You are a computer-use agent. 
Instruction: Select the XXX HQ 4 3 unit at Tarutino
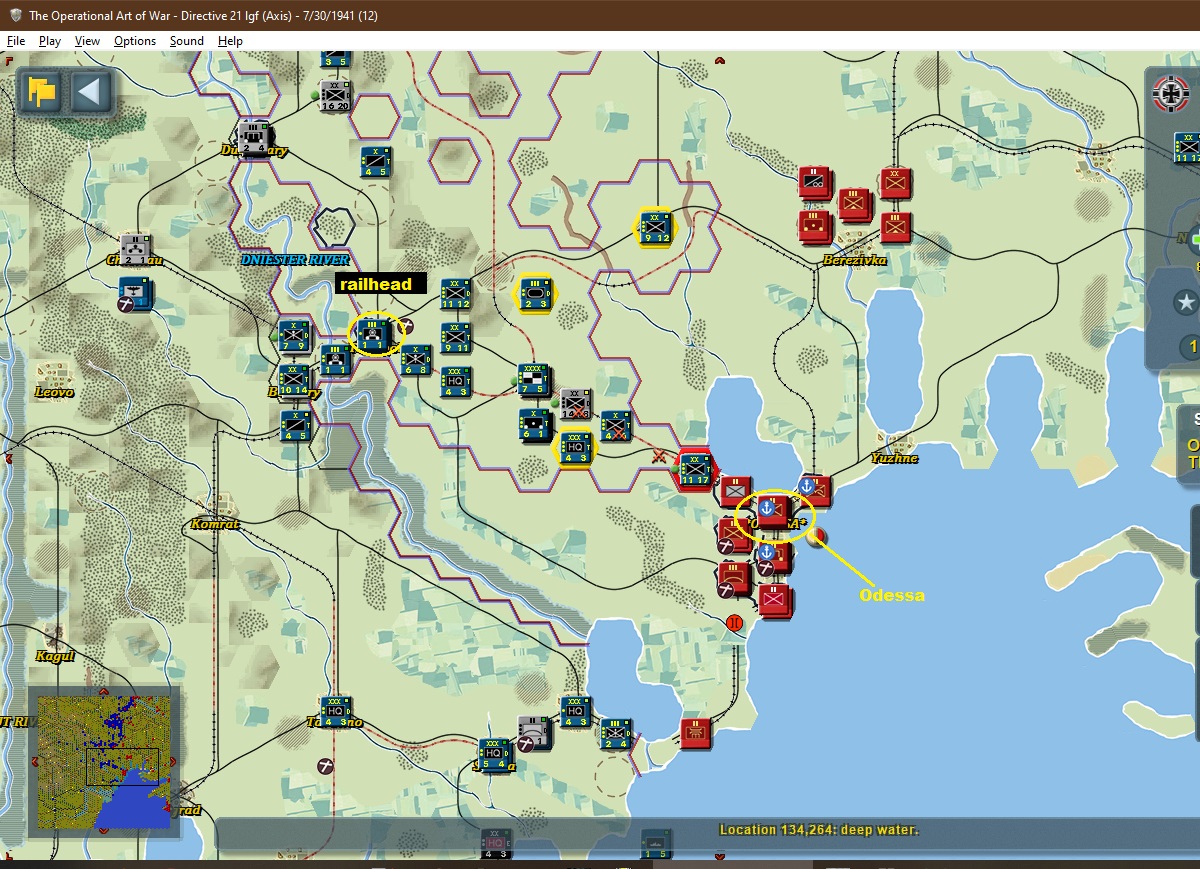(x=335, y=713)
